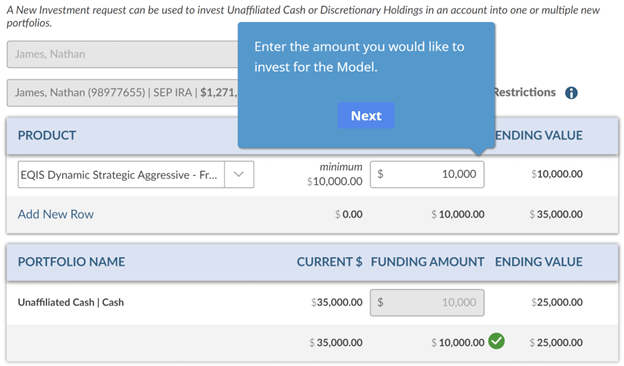
Task: Click the James, Nathan client name field
Action: (123, 54)
